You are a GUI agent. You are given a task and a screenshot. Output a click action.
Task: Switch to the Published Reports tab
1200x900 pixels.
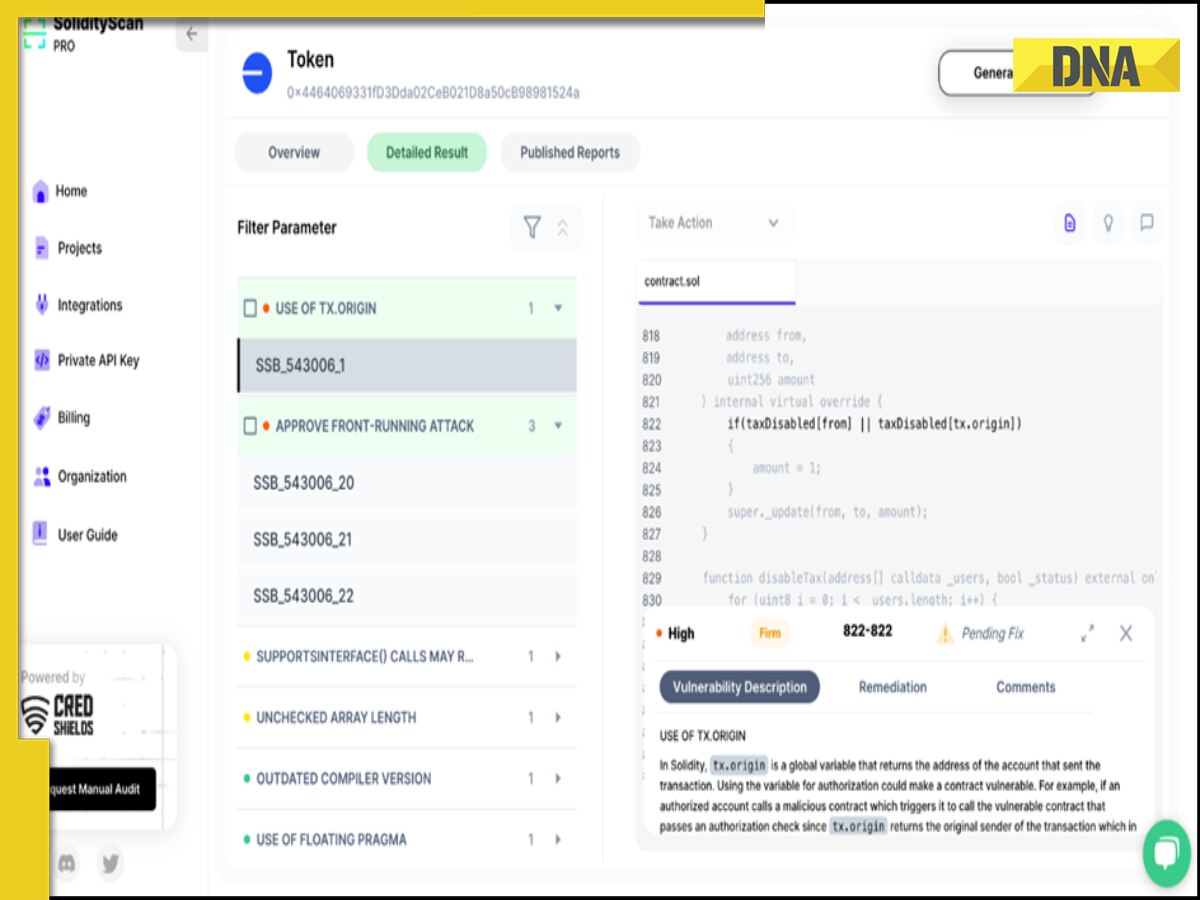pyautogui.click(x=570, y=152)
